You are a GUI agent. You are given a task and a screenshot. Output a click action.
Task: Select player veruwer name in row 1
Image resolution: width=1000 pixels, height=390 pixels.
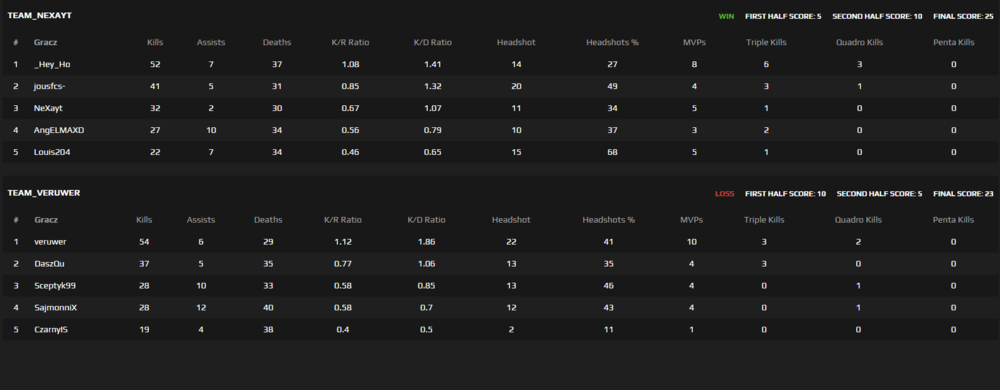50,242
